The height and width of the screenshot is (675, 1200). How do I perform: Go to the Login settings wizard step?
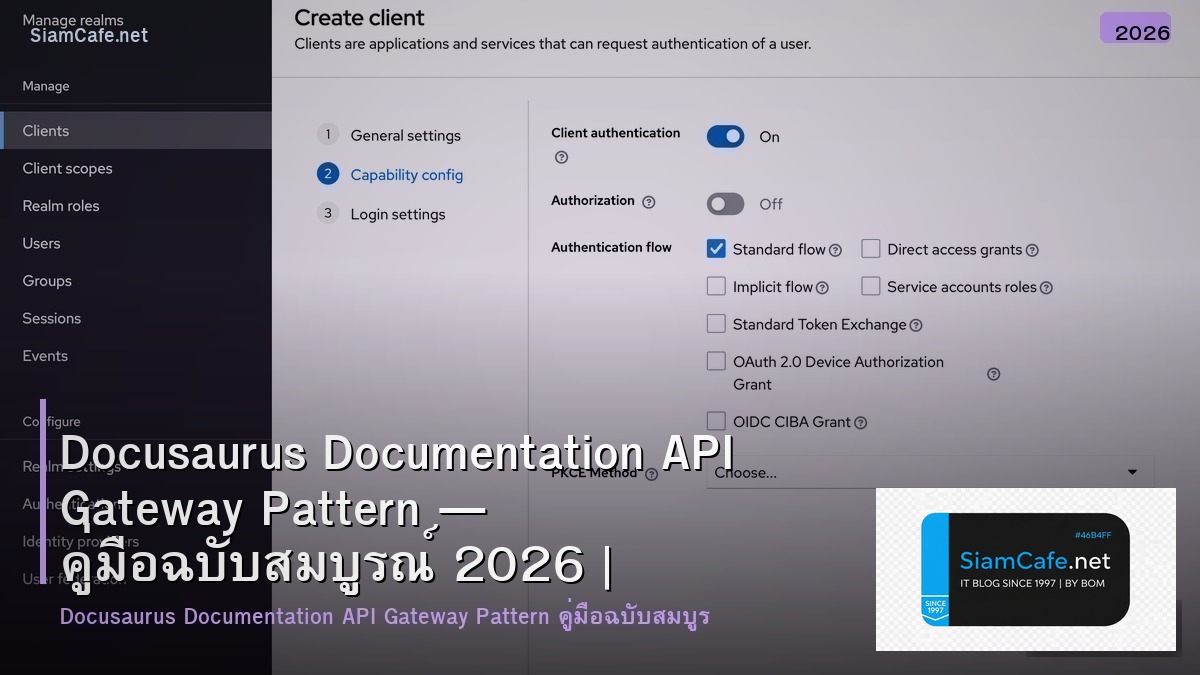(x=397, y=213)
